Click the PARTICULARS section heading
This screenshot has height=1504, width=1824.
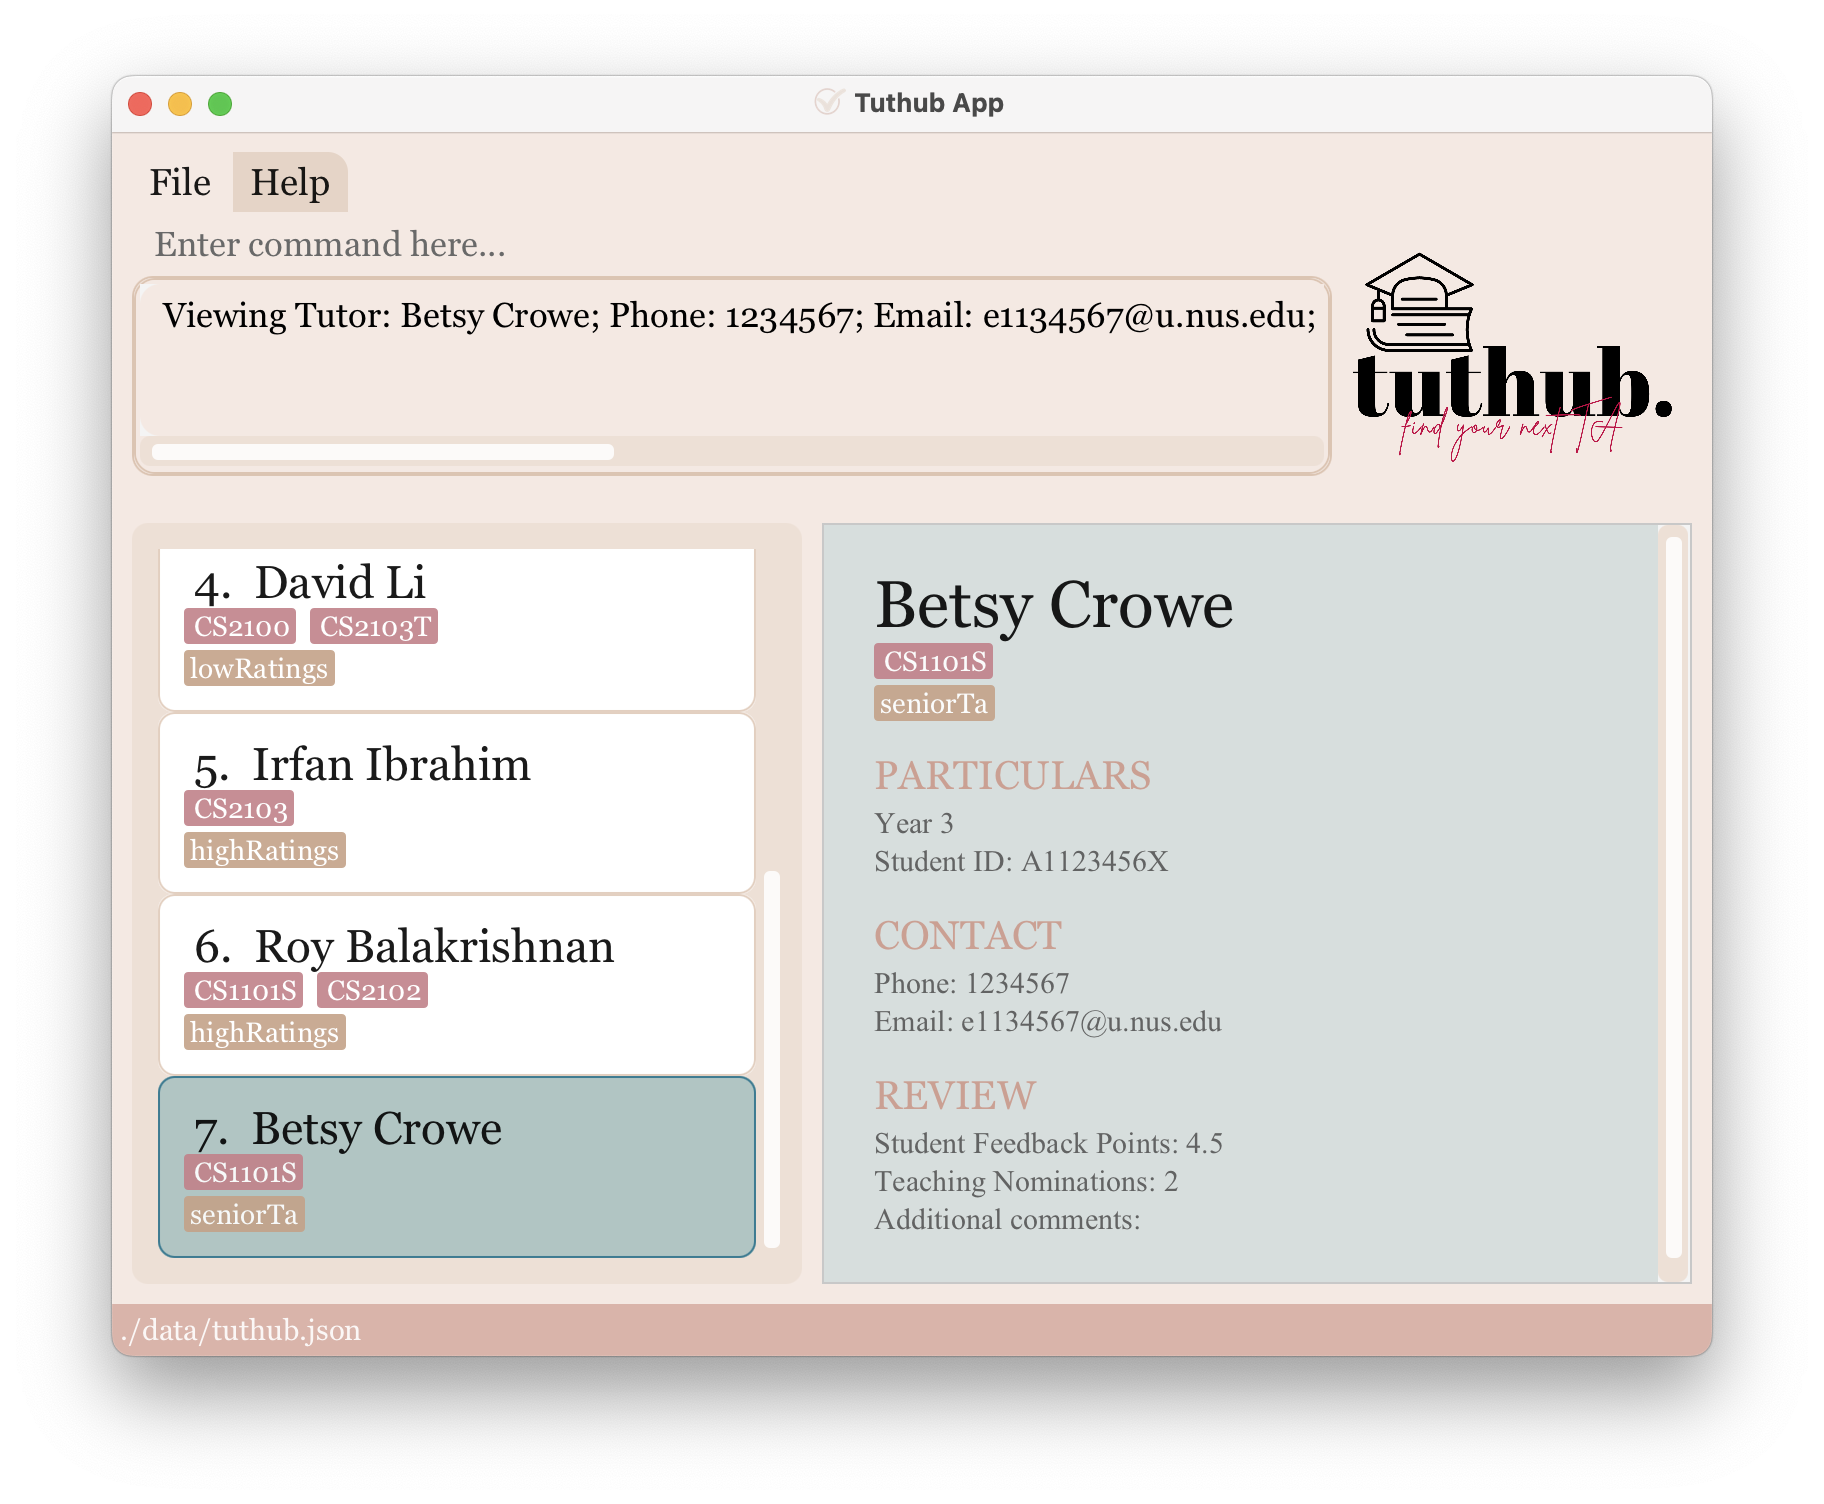1012,775
